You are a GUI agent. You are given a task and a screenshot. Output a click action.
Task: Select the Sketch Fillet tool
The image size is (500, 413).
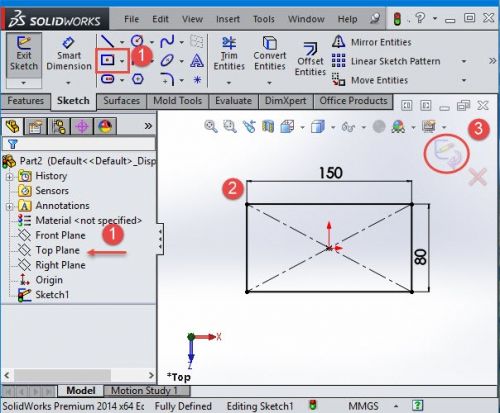(168, 79)
